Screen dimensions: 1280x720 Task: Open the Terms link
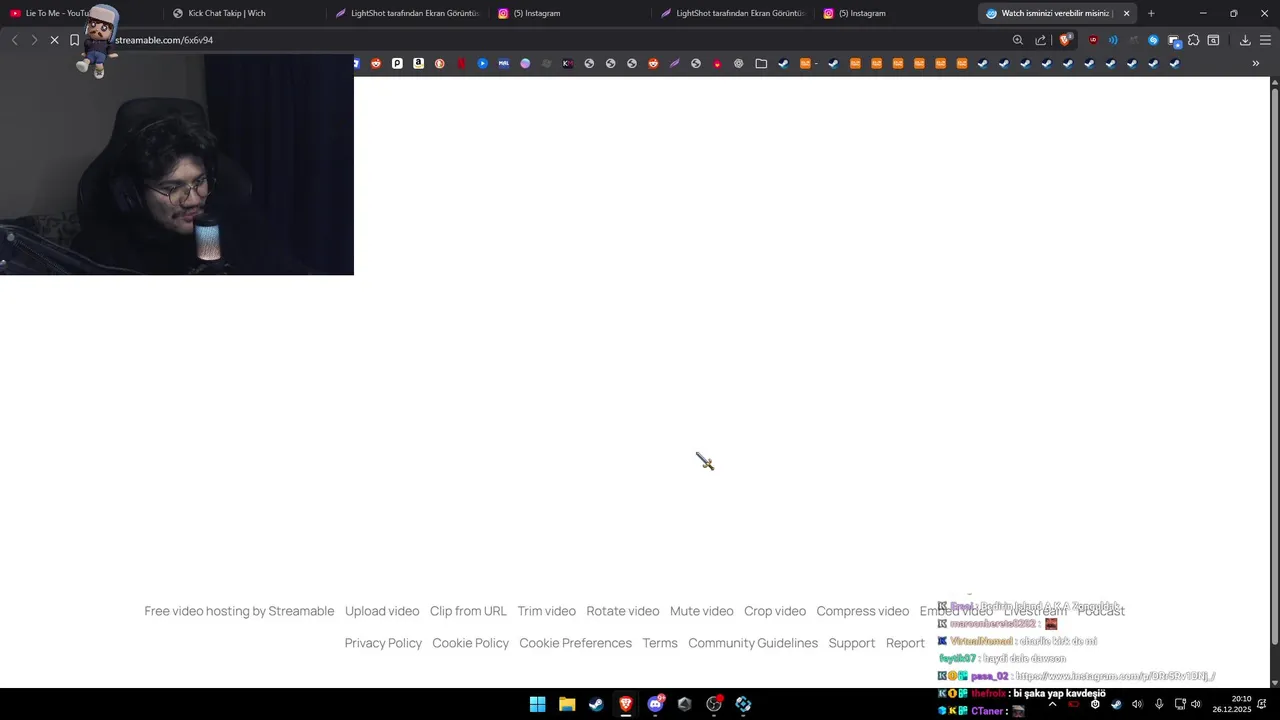pos(660,643)
